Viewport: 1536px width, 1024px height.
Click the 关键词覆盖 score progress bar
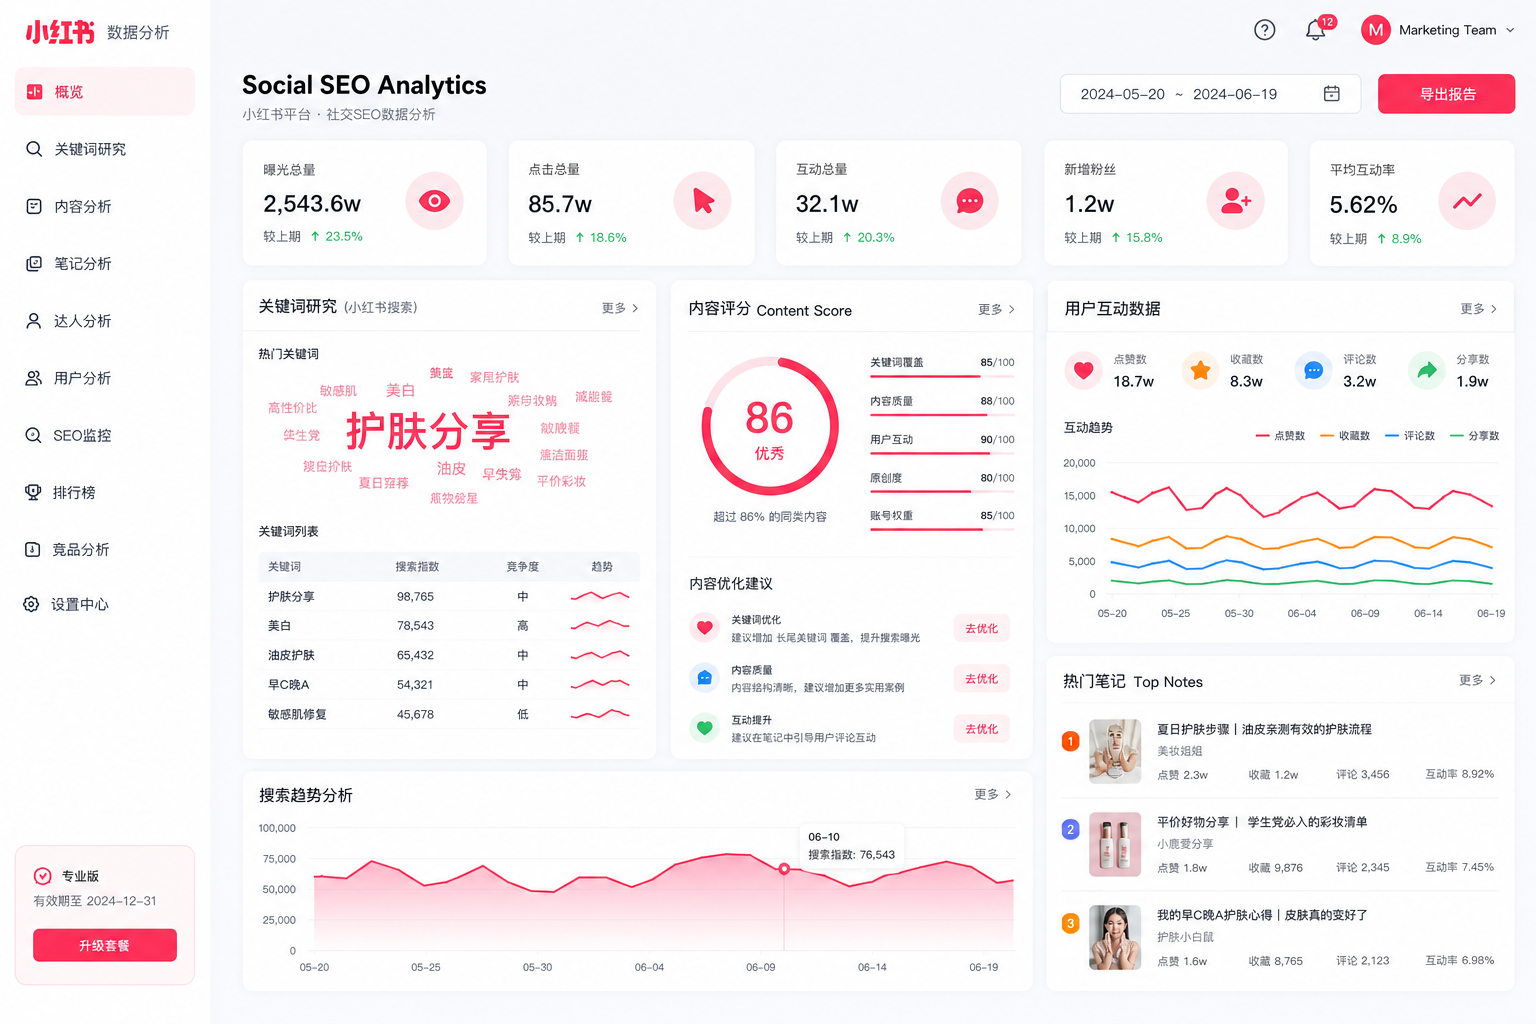click(942, 376)
